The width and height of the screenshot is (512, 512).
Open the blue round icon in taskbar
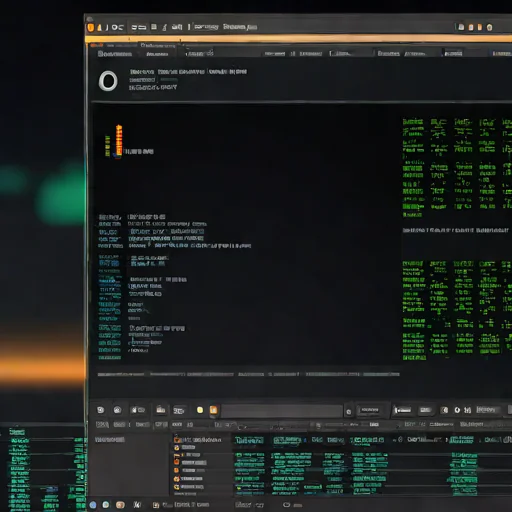(x=93, y=505)
